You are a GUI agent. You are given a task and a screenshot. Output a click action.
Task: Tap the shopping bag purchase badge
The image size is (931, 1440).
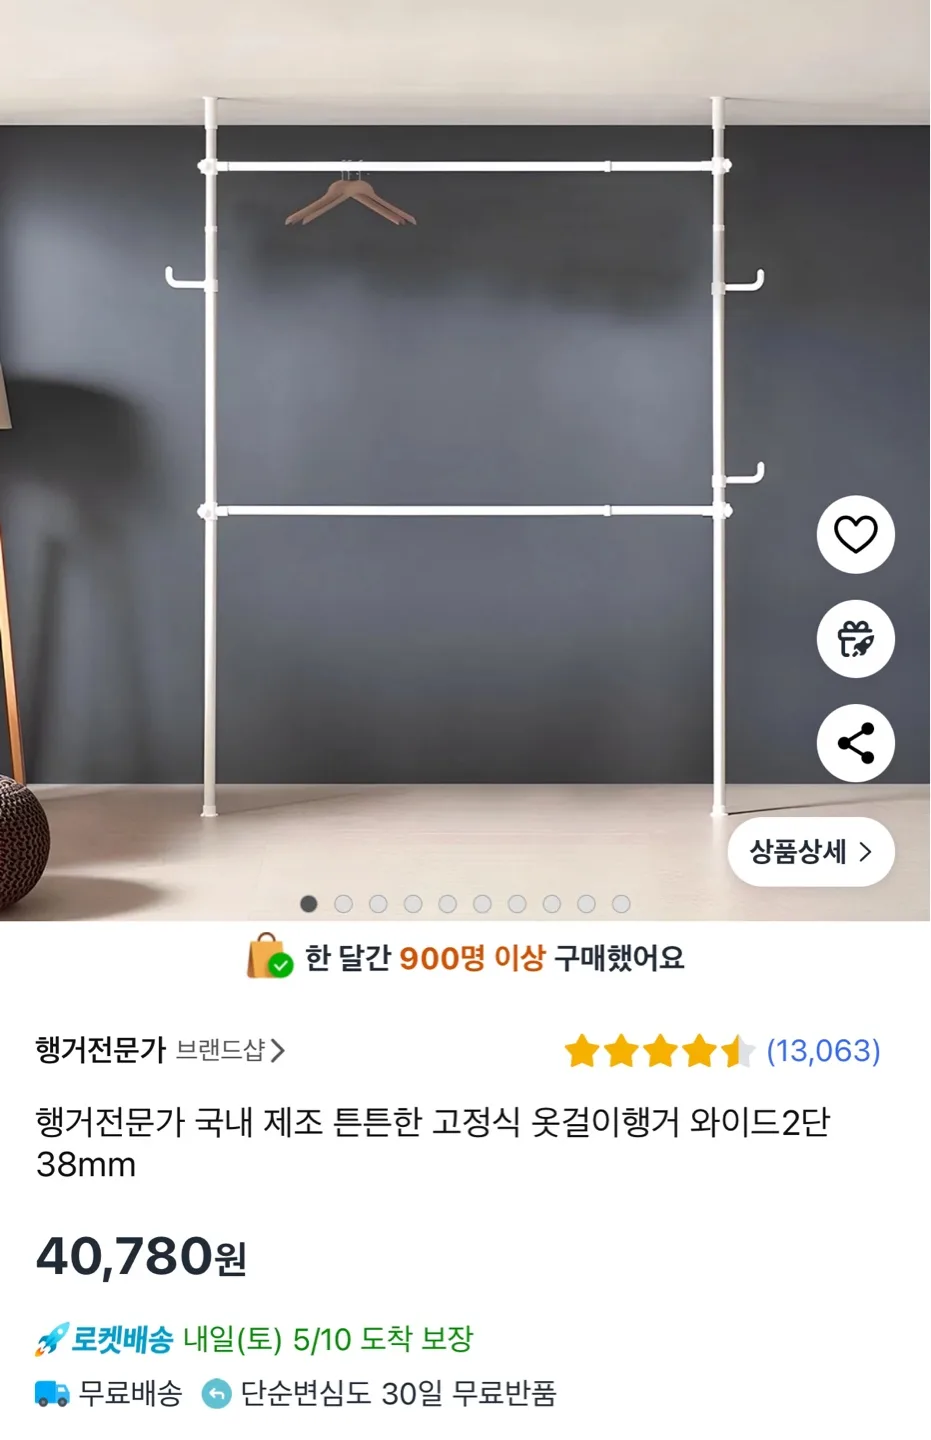269,957
